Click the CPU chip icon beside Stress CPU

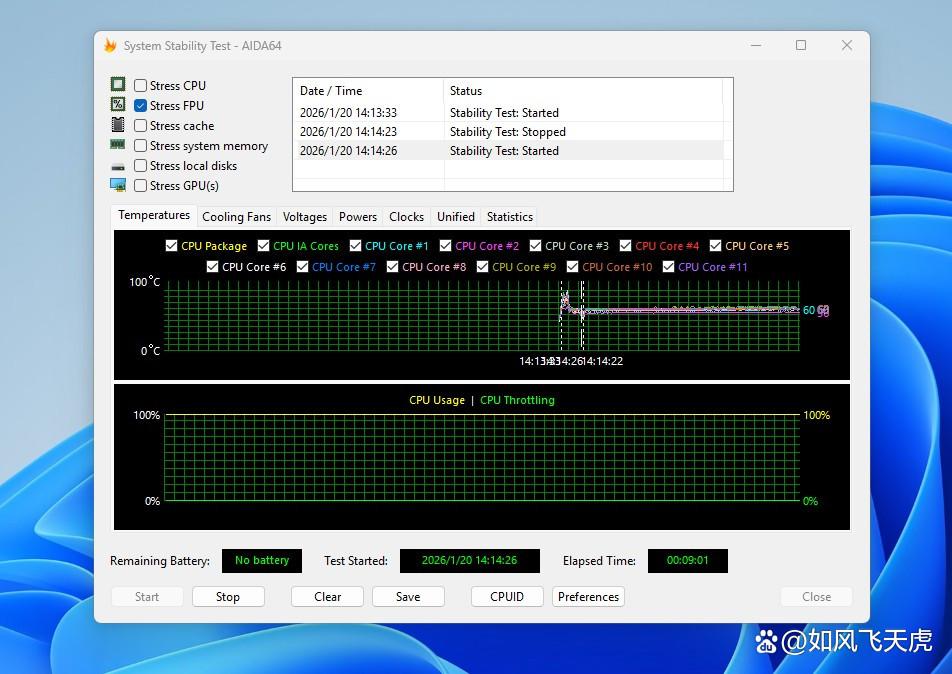click(x=118, y=84)
